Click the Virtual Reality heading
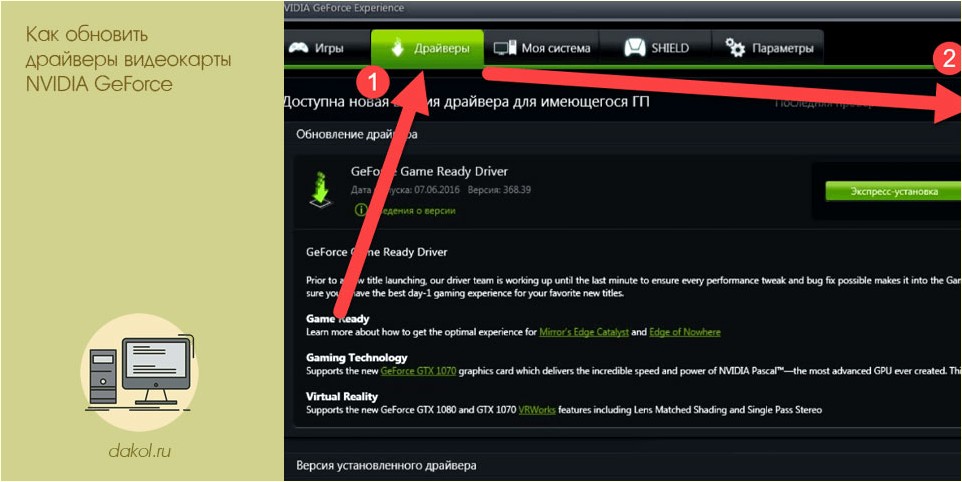962x482 pixels. coord(342,396)
